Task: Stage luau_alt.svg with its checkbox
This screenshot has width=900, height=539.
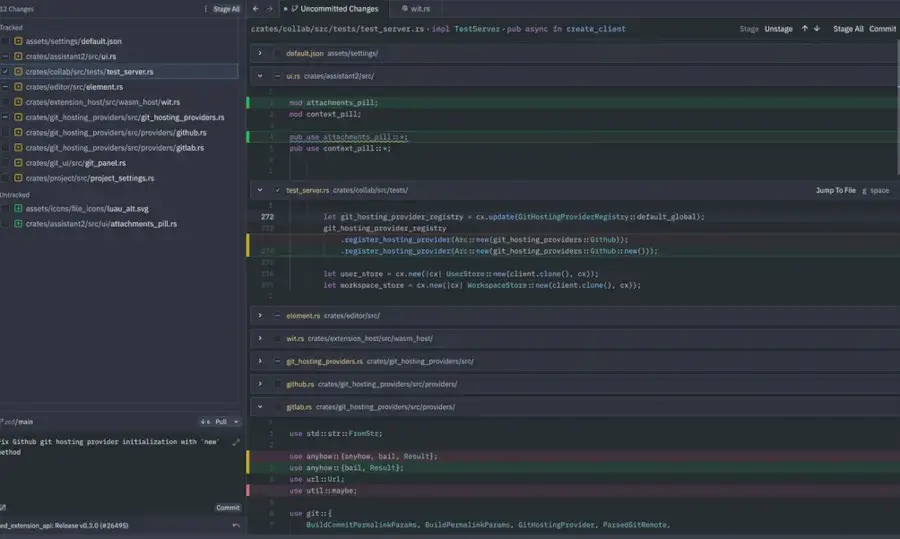Action: pyautogui.click(x=5, y=208)
